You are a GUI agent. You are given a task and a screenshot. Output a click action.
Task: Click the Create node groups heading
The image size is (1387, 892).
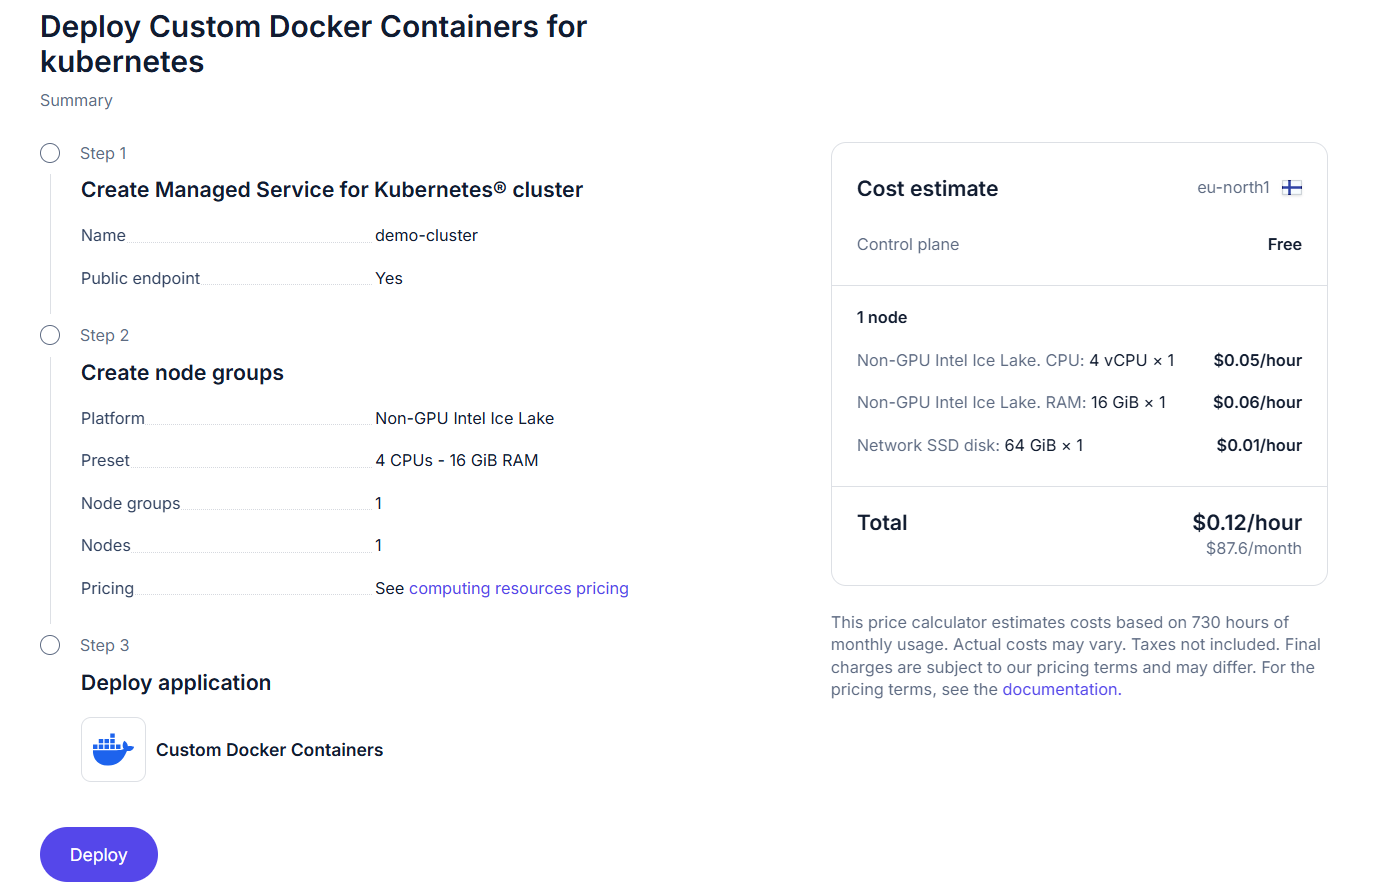(182, 373)
